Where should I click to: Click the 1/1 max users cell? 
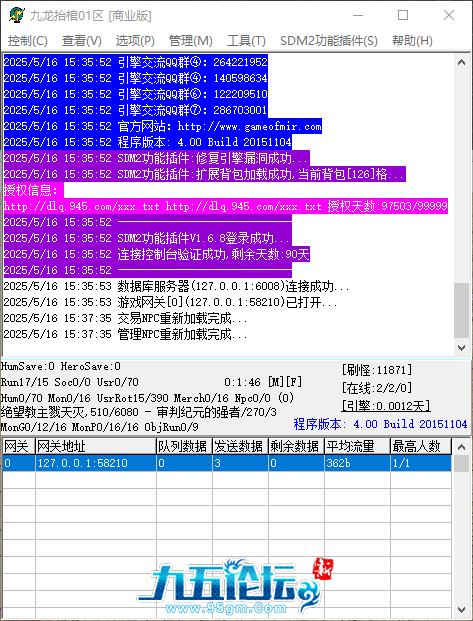(x=421, y=463)
